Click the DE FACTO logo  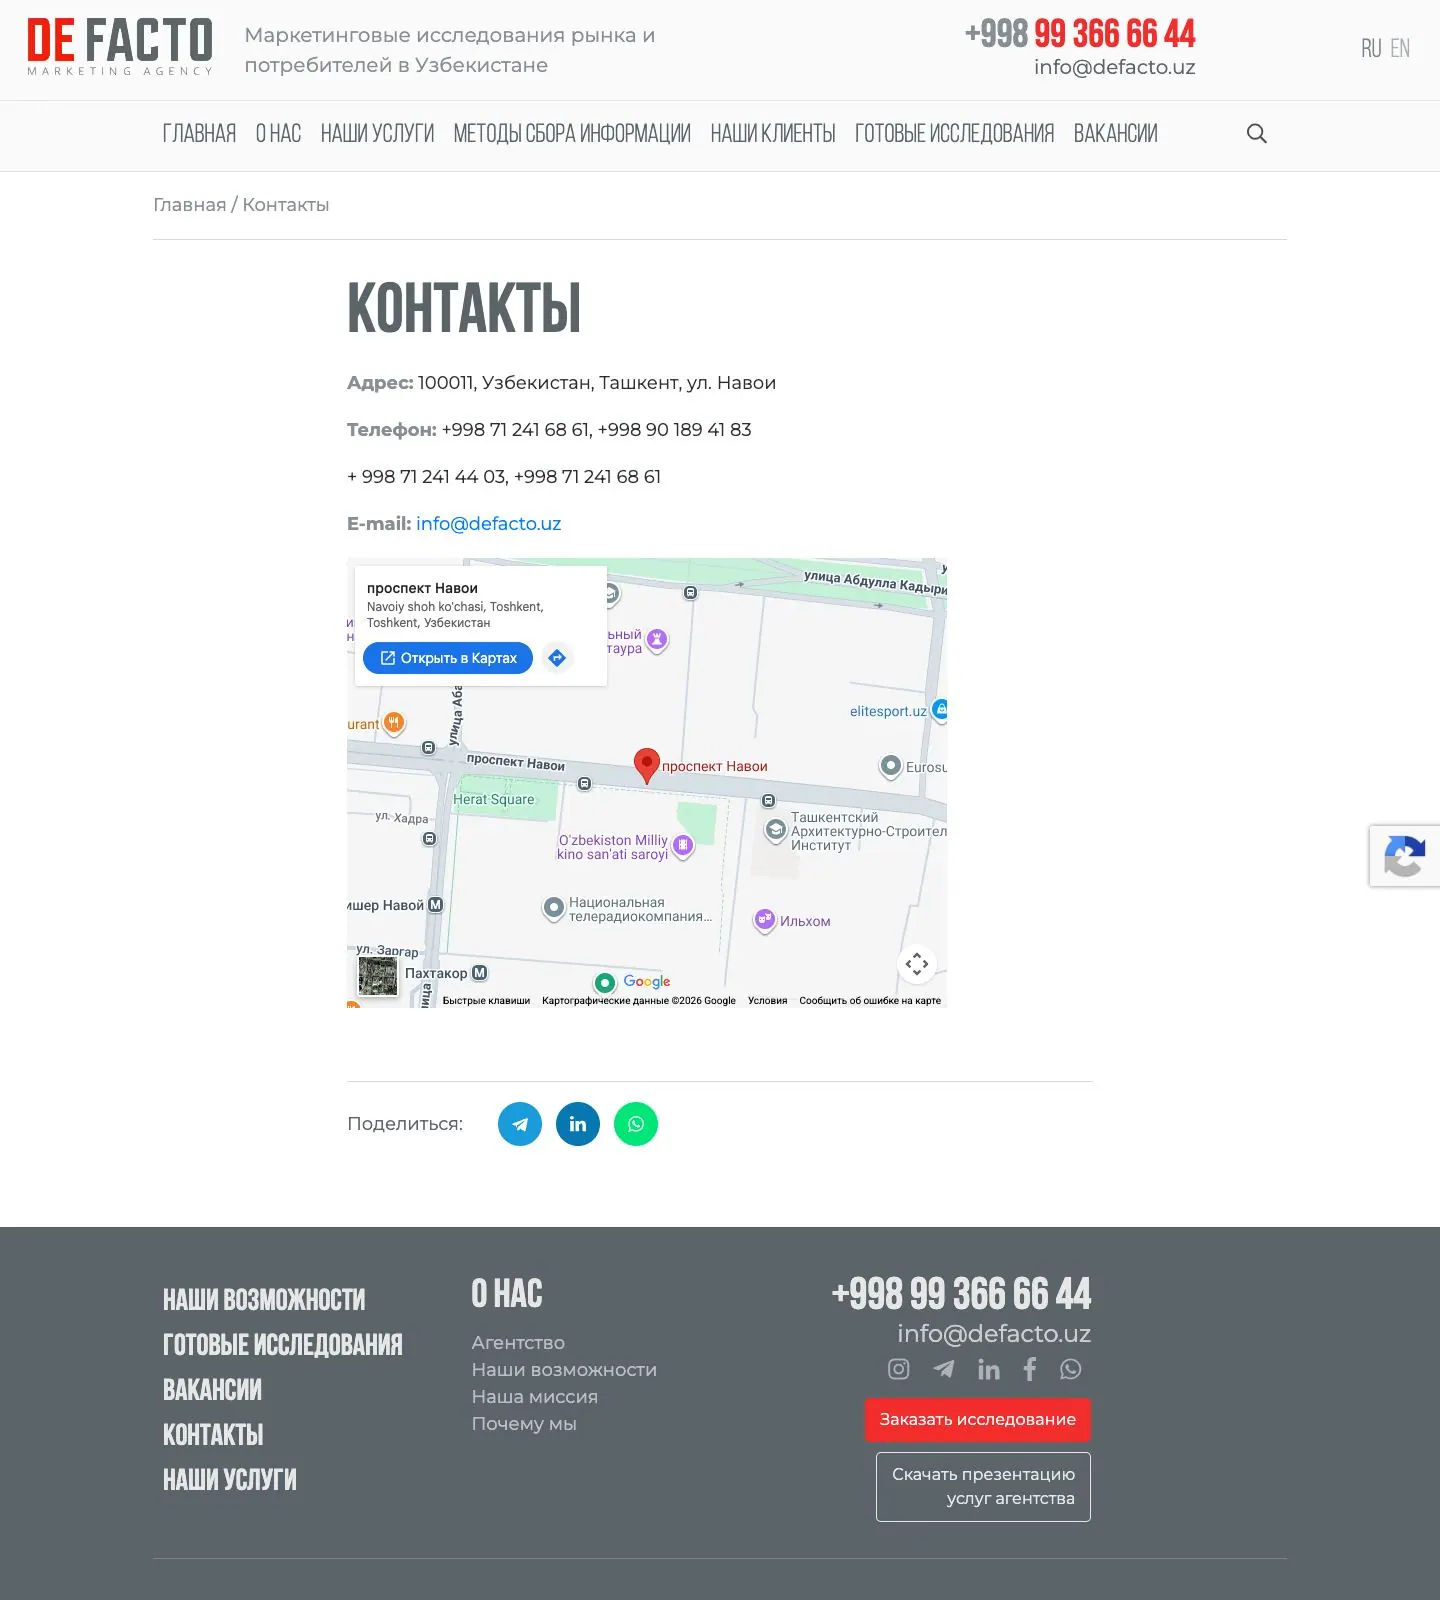120,47
